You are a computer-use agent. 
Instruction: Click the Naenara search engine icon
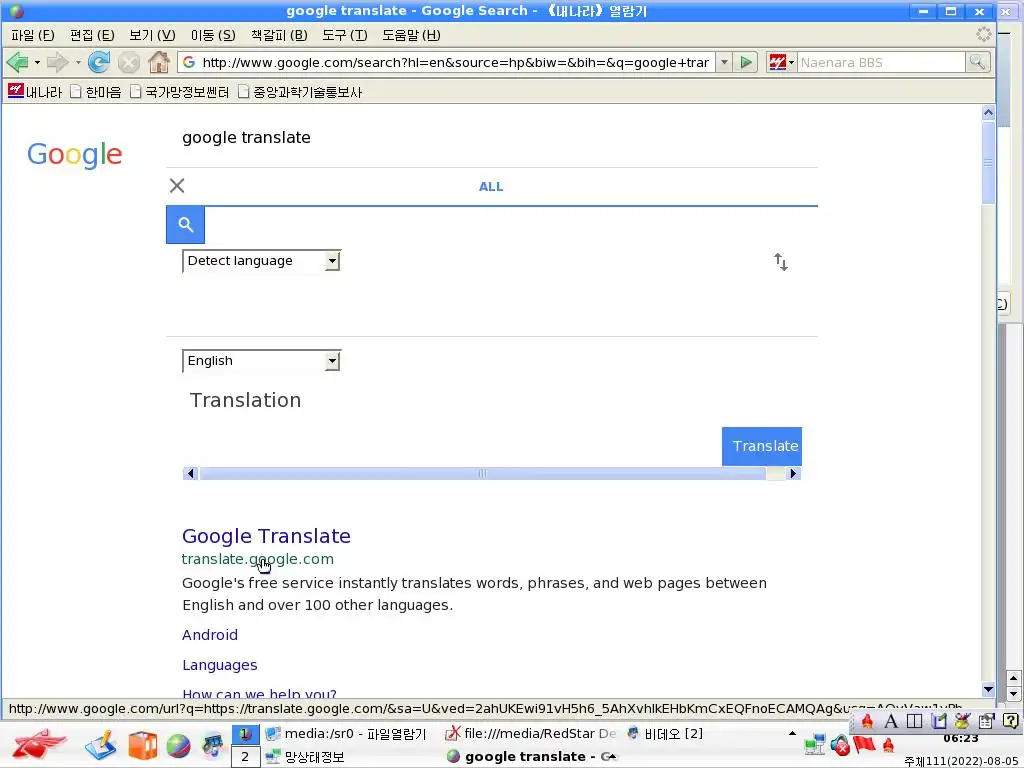pyautogui.click(x=776, y=63)
